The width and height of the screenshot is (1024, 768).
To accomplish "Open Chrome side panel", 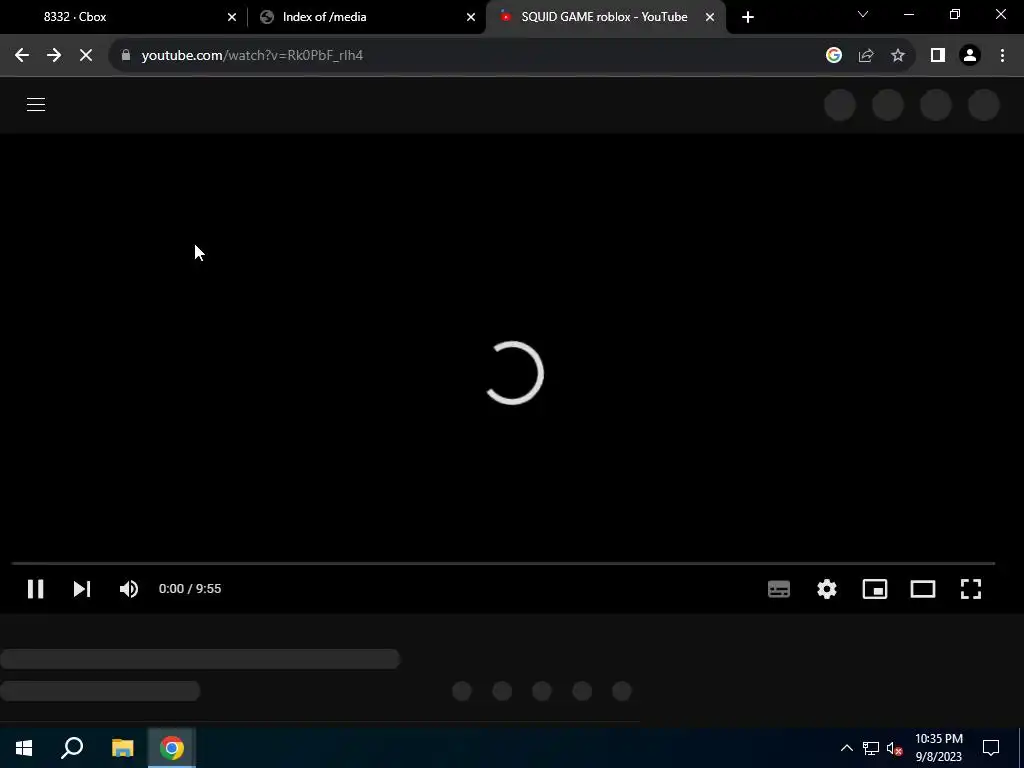I will pos(938,56).
